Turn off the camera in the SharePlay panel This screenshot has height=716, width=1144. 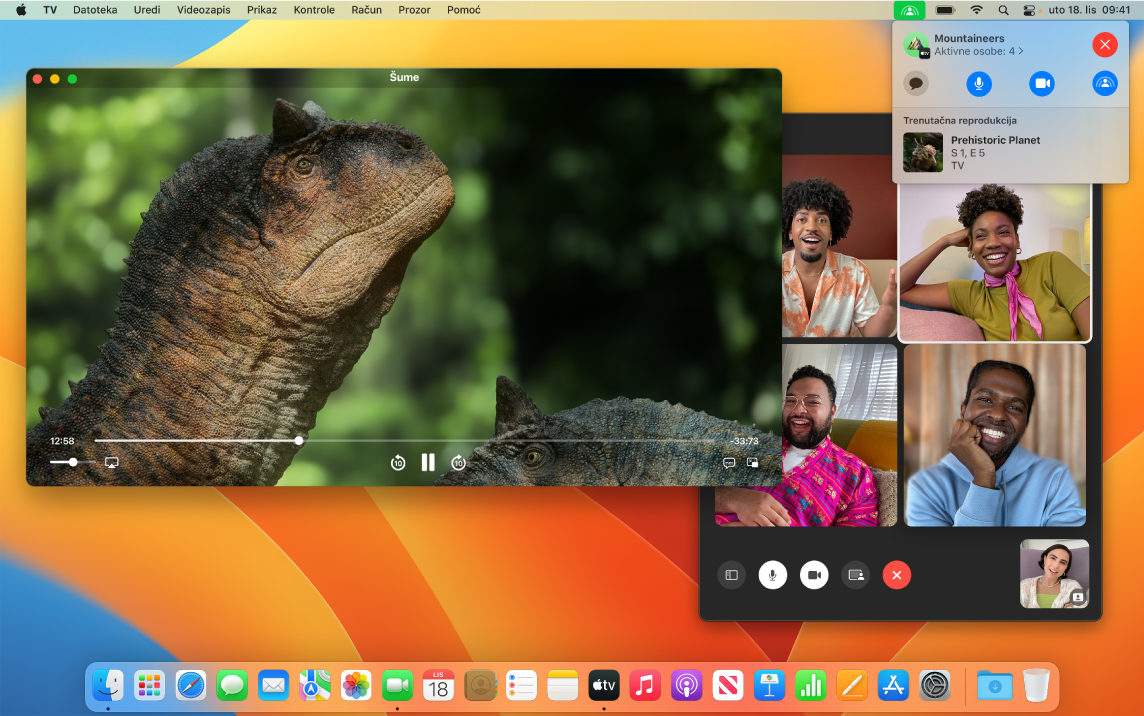click(1041, 84)
